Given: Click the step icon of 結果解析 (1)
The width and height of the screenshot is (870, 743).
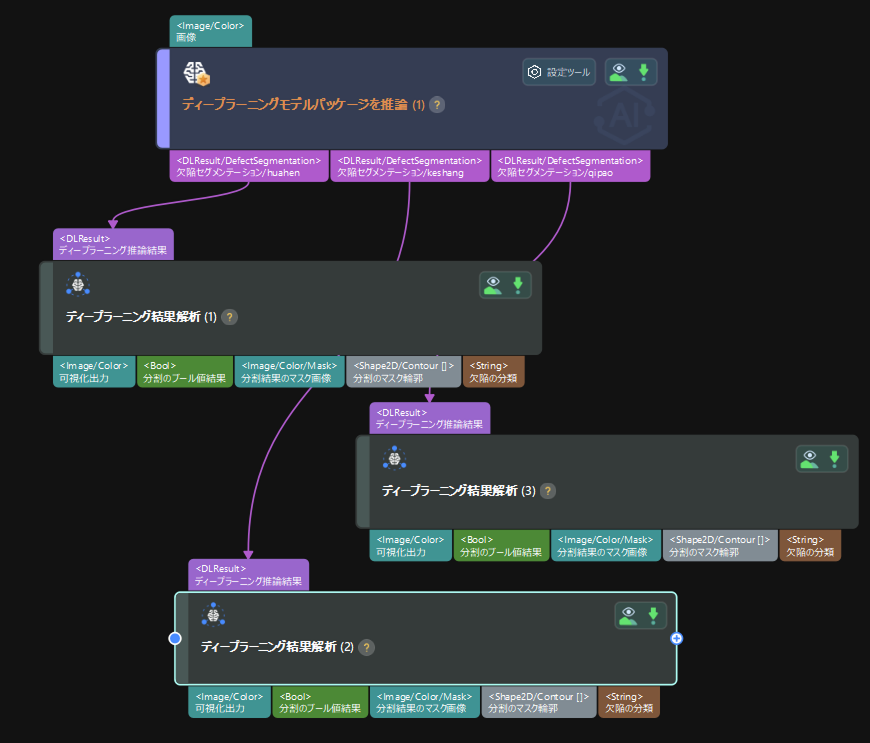Looking at the screenshot, I should click(x=78, y=285).
